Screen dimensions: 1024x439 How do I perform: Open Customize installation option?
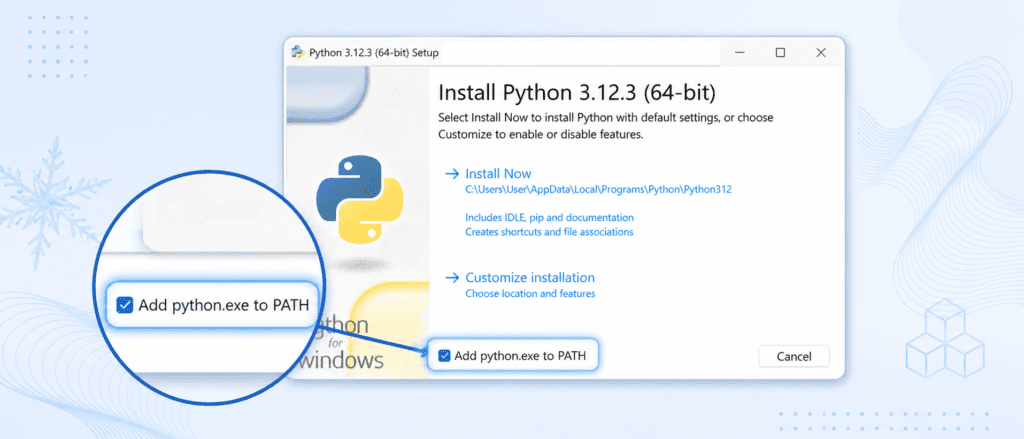[530, 278]
